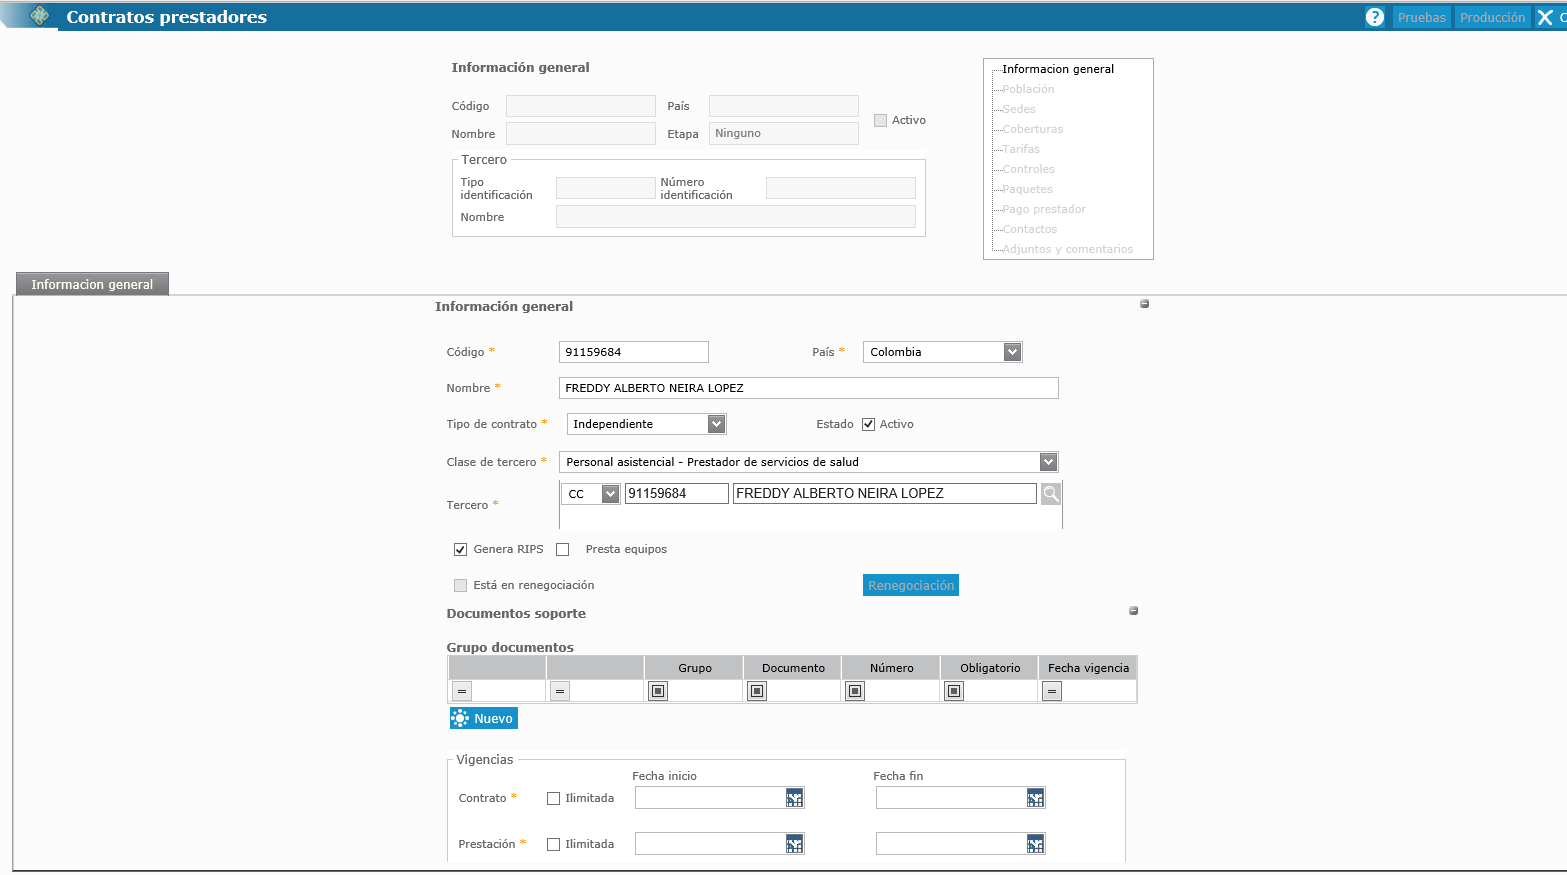Screen dimensions: 1567x875
Task: Enable the Presta equipos checkbox
Action: click(563, 549)
